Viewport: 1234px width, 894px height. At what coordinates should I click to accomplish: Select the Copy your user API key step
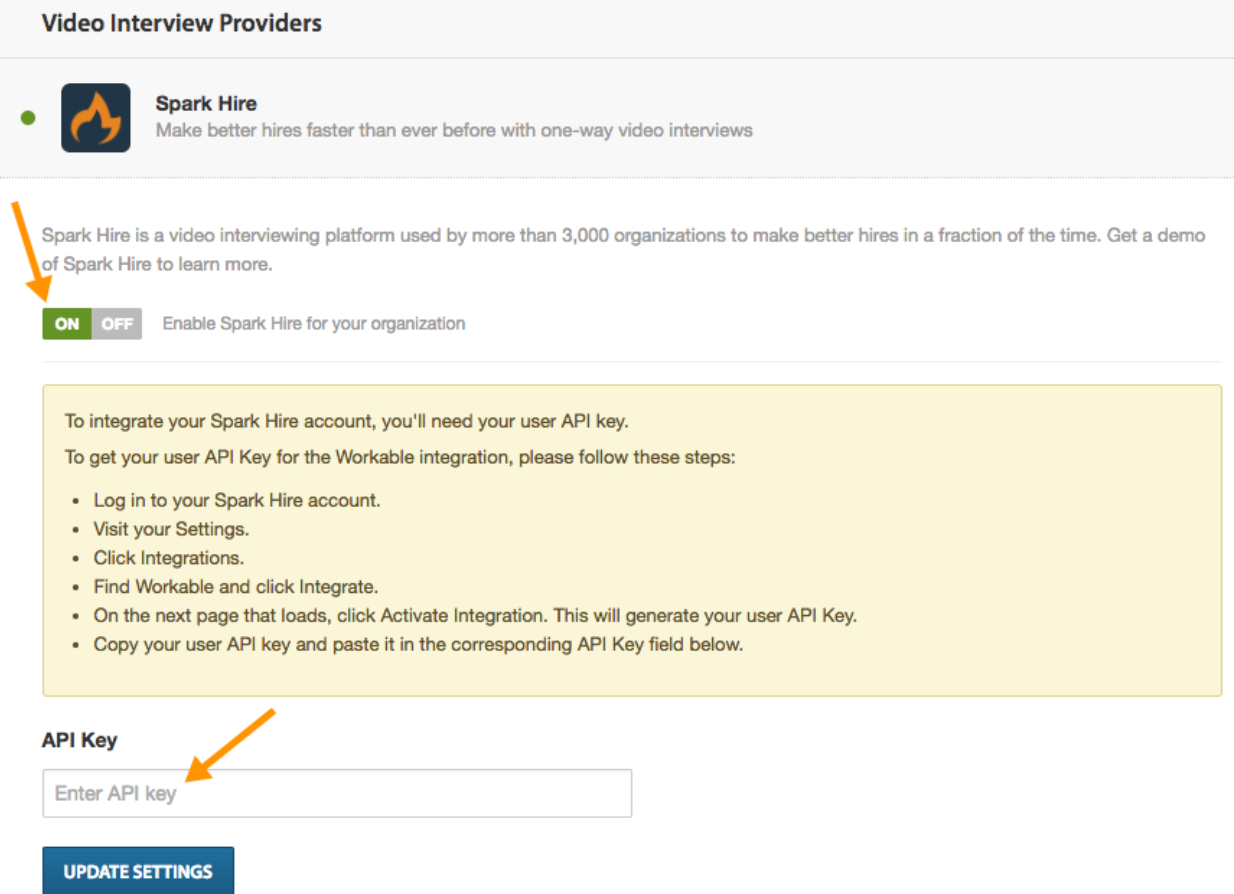coord(418,645)
